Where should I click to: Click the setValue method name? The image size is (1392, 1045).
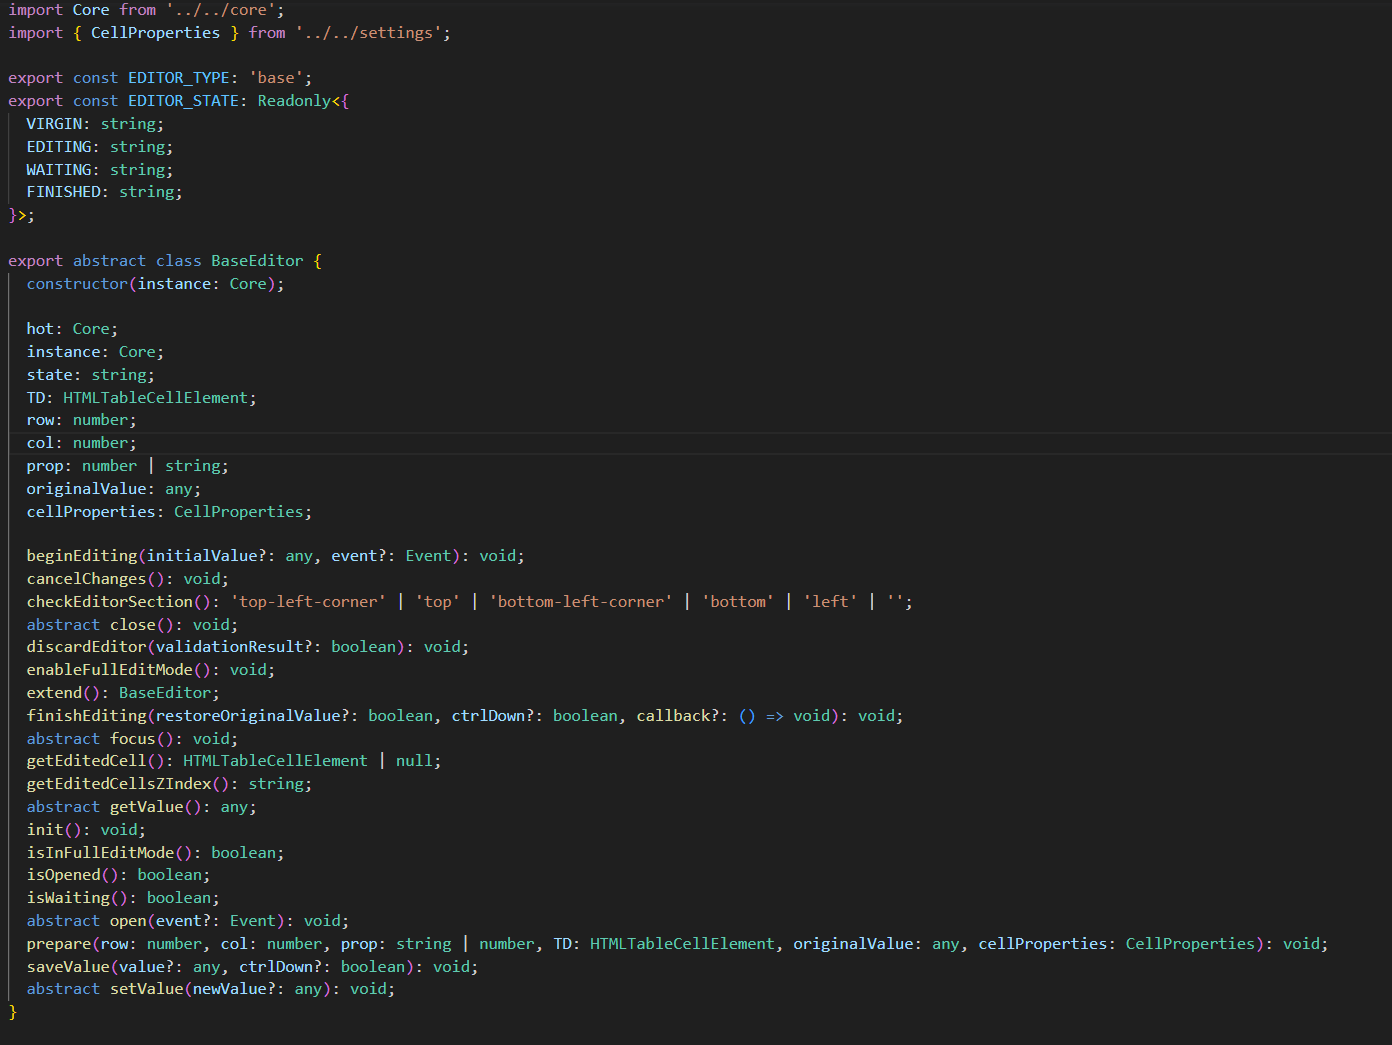[x=147, y=989]
